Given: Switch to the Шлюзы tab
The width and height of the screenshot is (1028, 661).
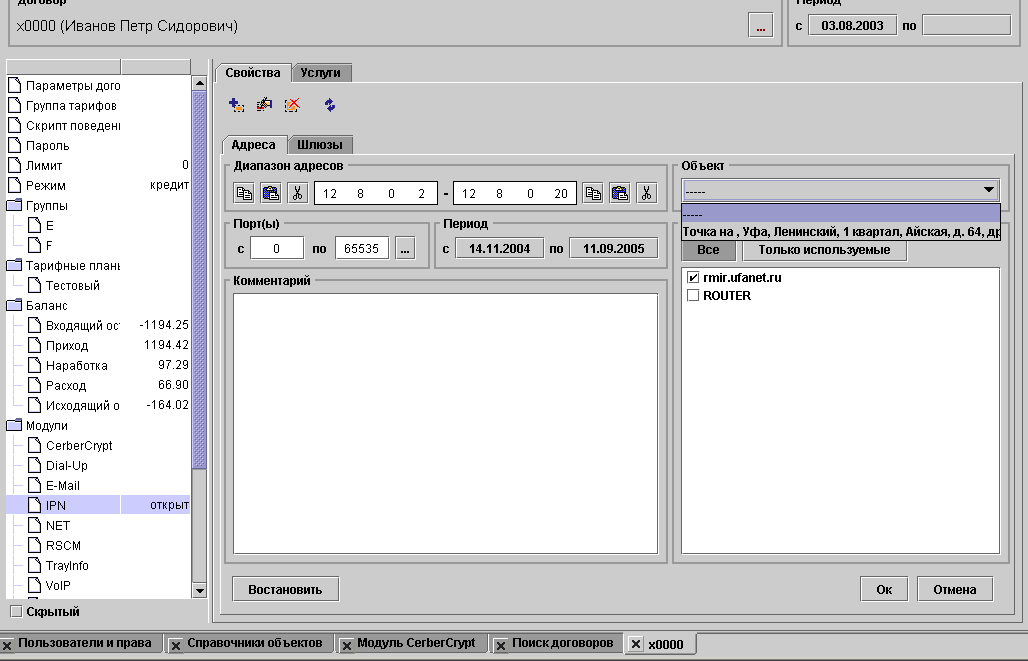Looking at the screenshot, I should tap(320, 145).
